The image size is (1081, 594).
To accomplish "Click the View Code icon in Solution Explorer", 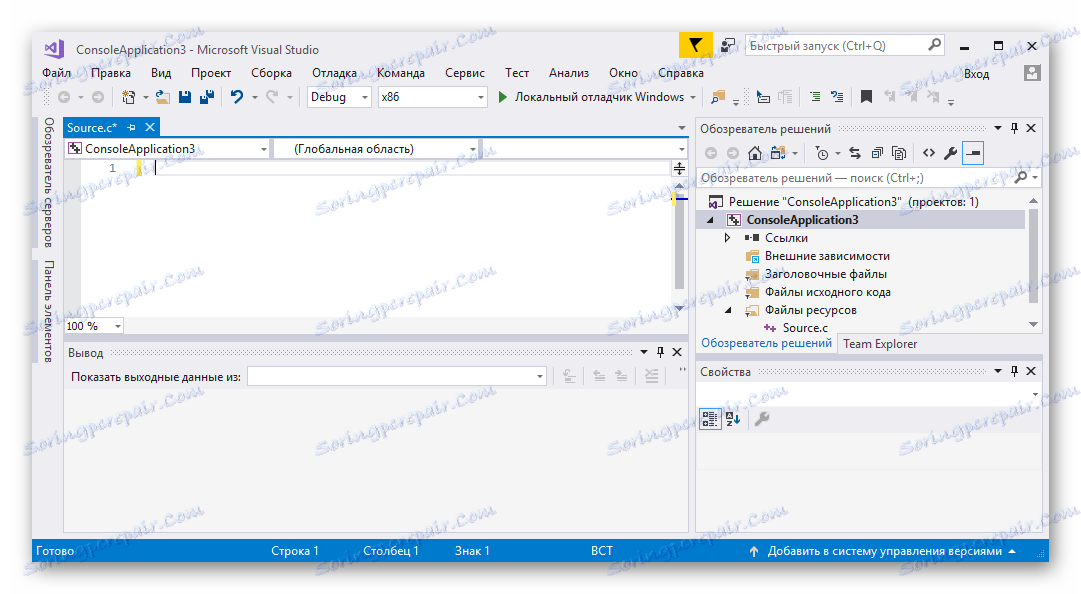I will click(x=929, y=152).
